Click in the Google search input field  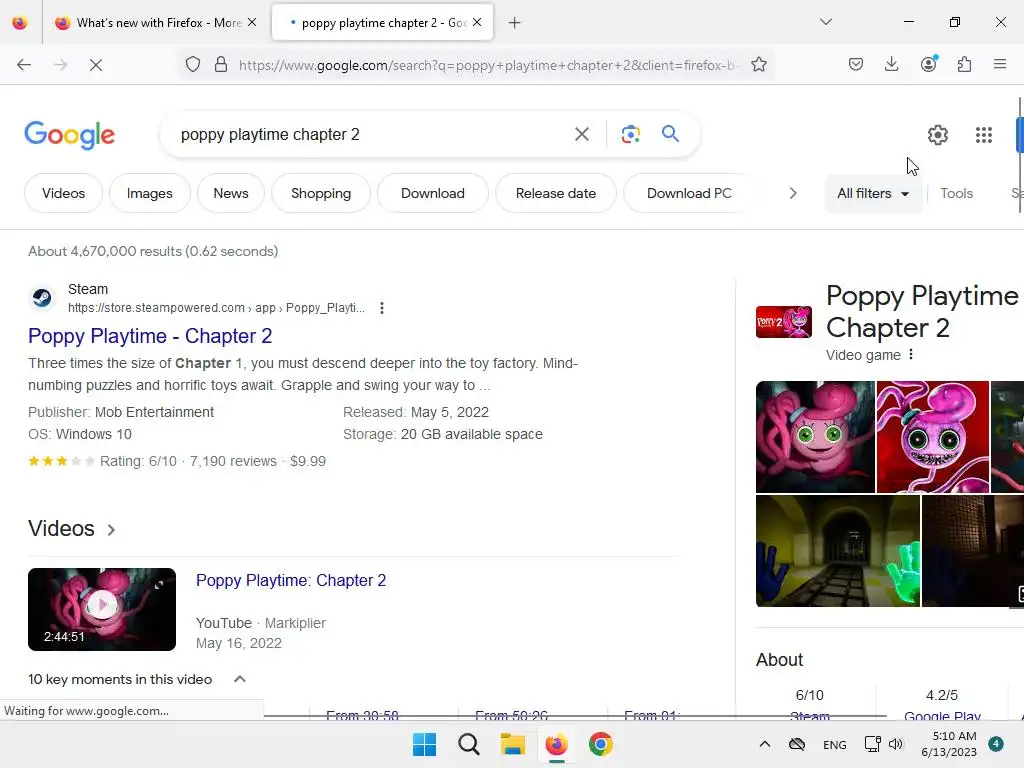tap(369, 135)
